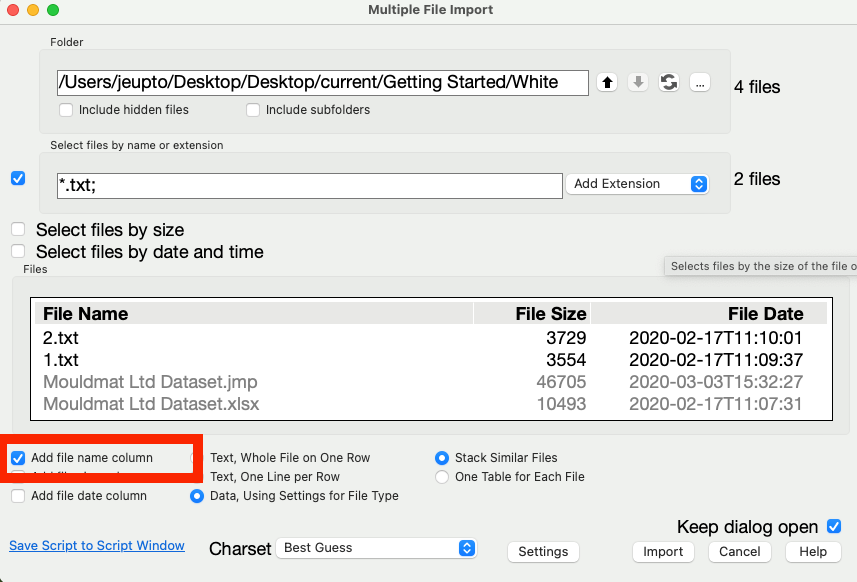Click the up folder arrow icon
This screenshot has height=582, width=857.
(607, 83)
